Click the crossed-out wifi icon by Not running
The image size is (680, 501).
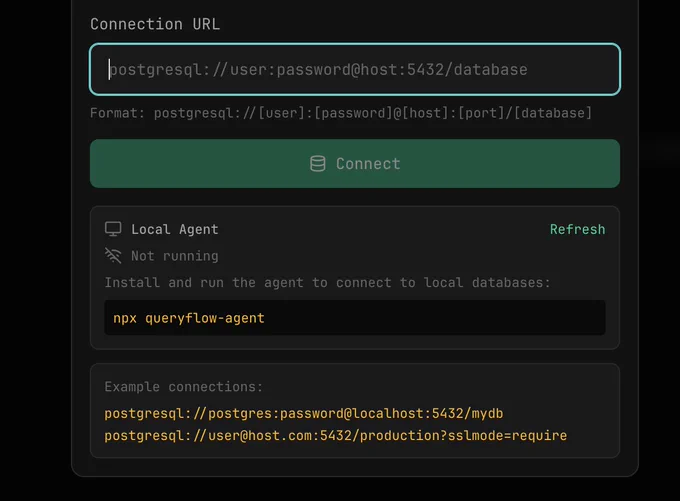click(113, 255)
